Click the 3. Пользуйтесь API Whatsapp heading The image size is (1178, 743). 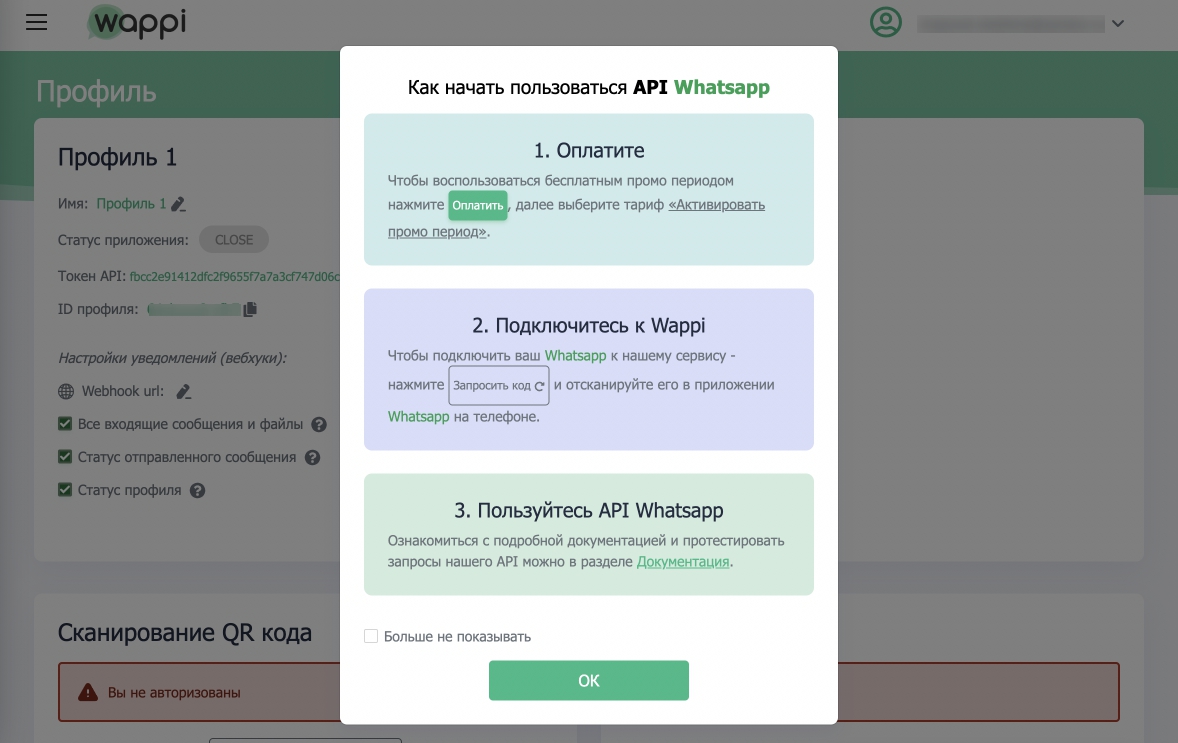point(589,510)
